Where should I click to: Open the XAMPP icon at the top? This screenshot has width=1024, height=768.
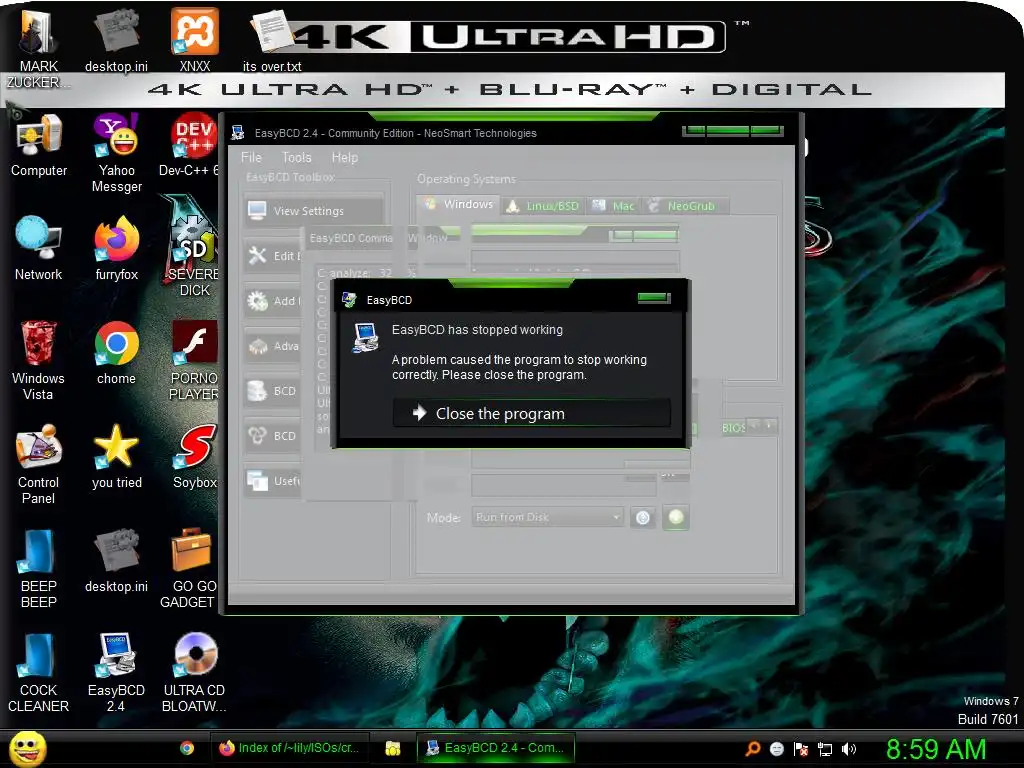pyautogui.click(x=195, y=39)
